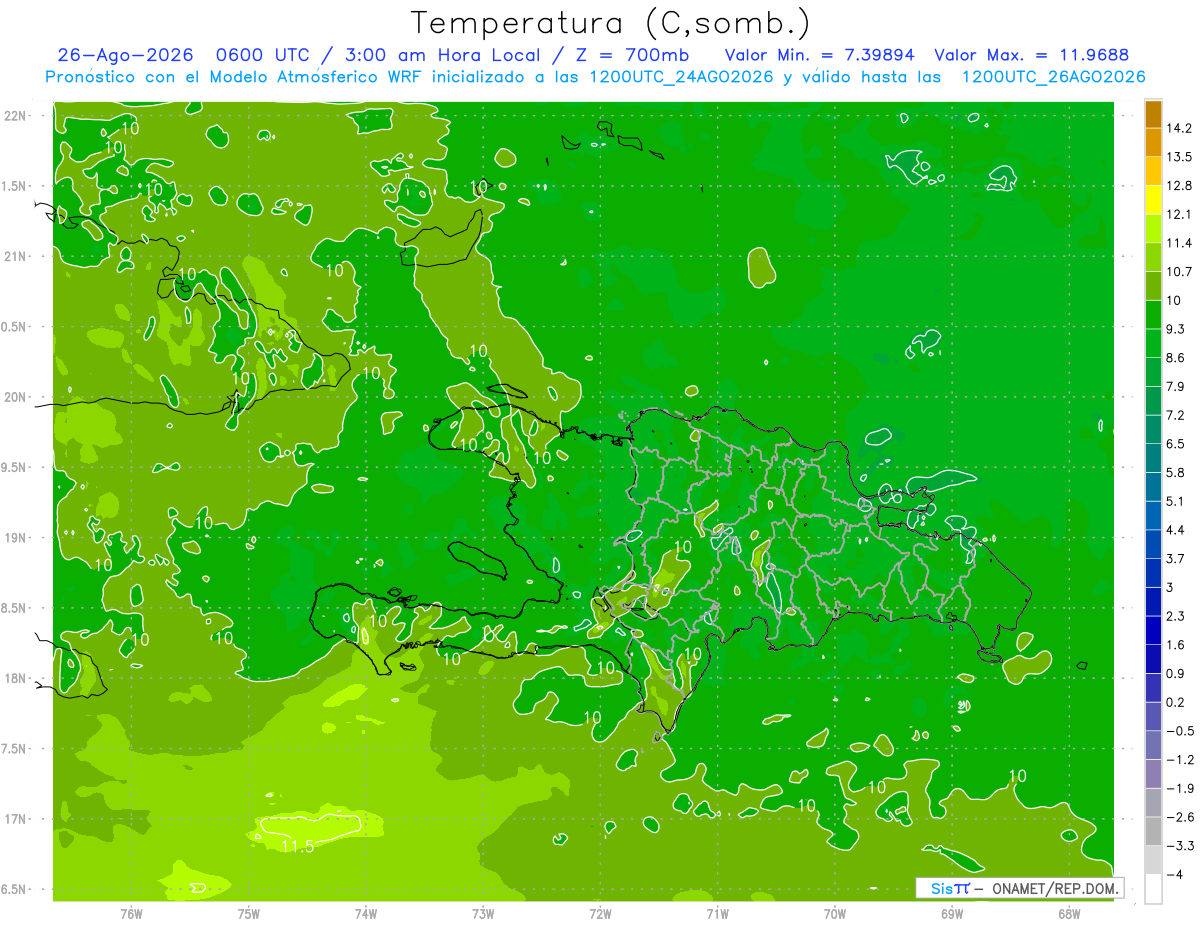The height and width of the screenshot is (927, 1200).
Task: Click the "18N" latitude label
Action: tap(15, 678)
